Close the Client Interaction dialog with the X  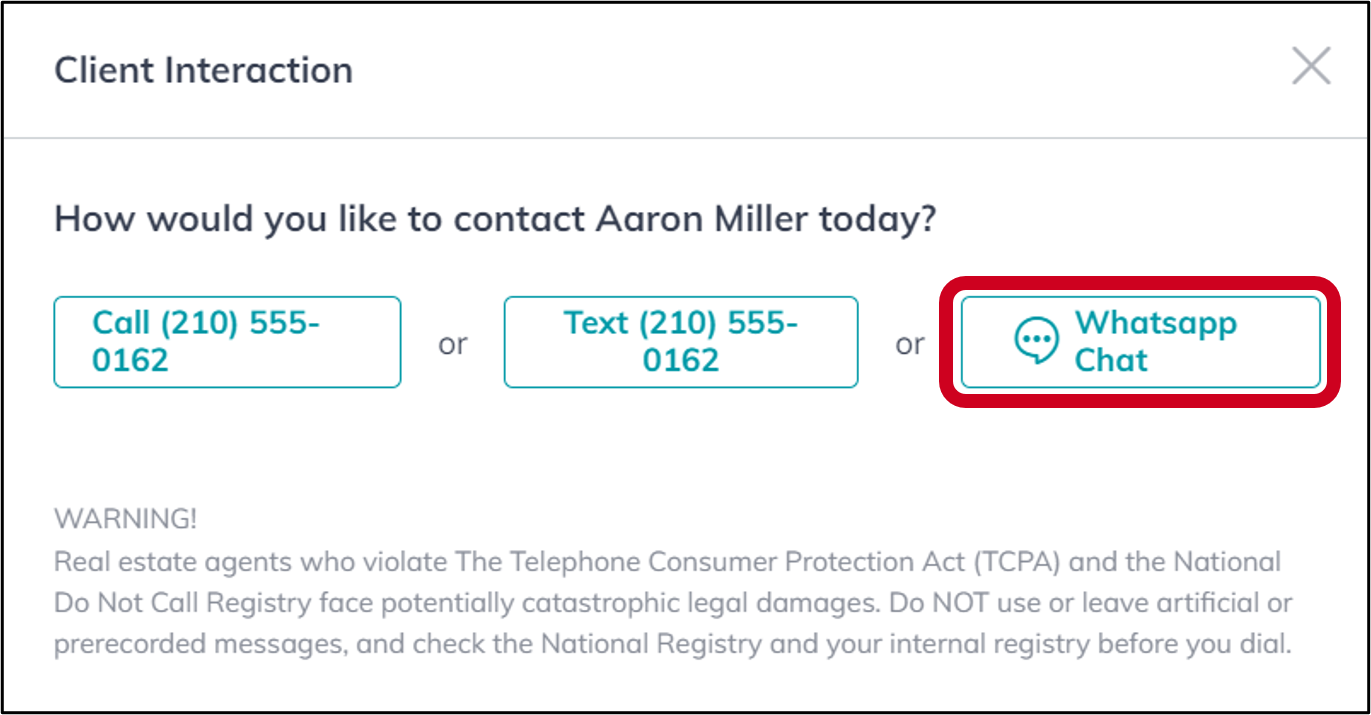1313,67
